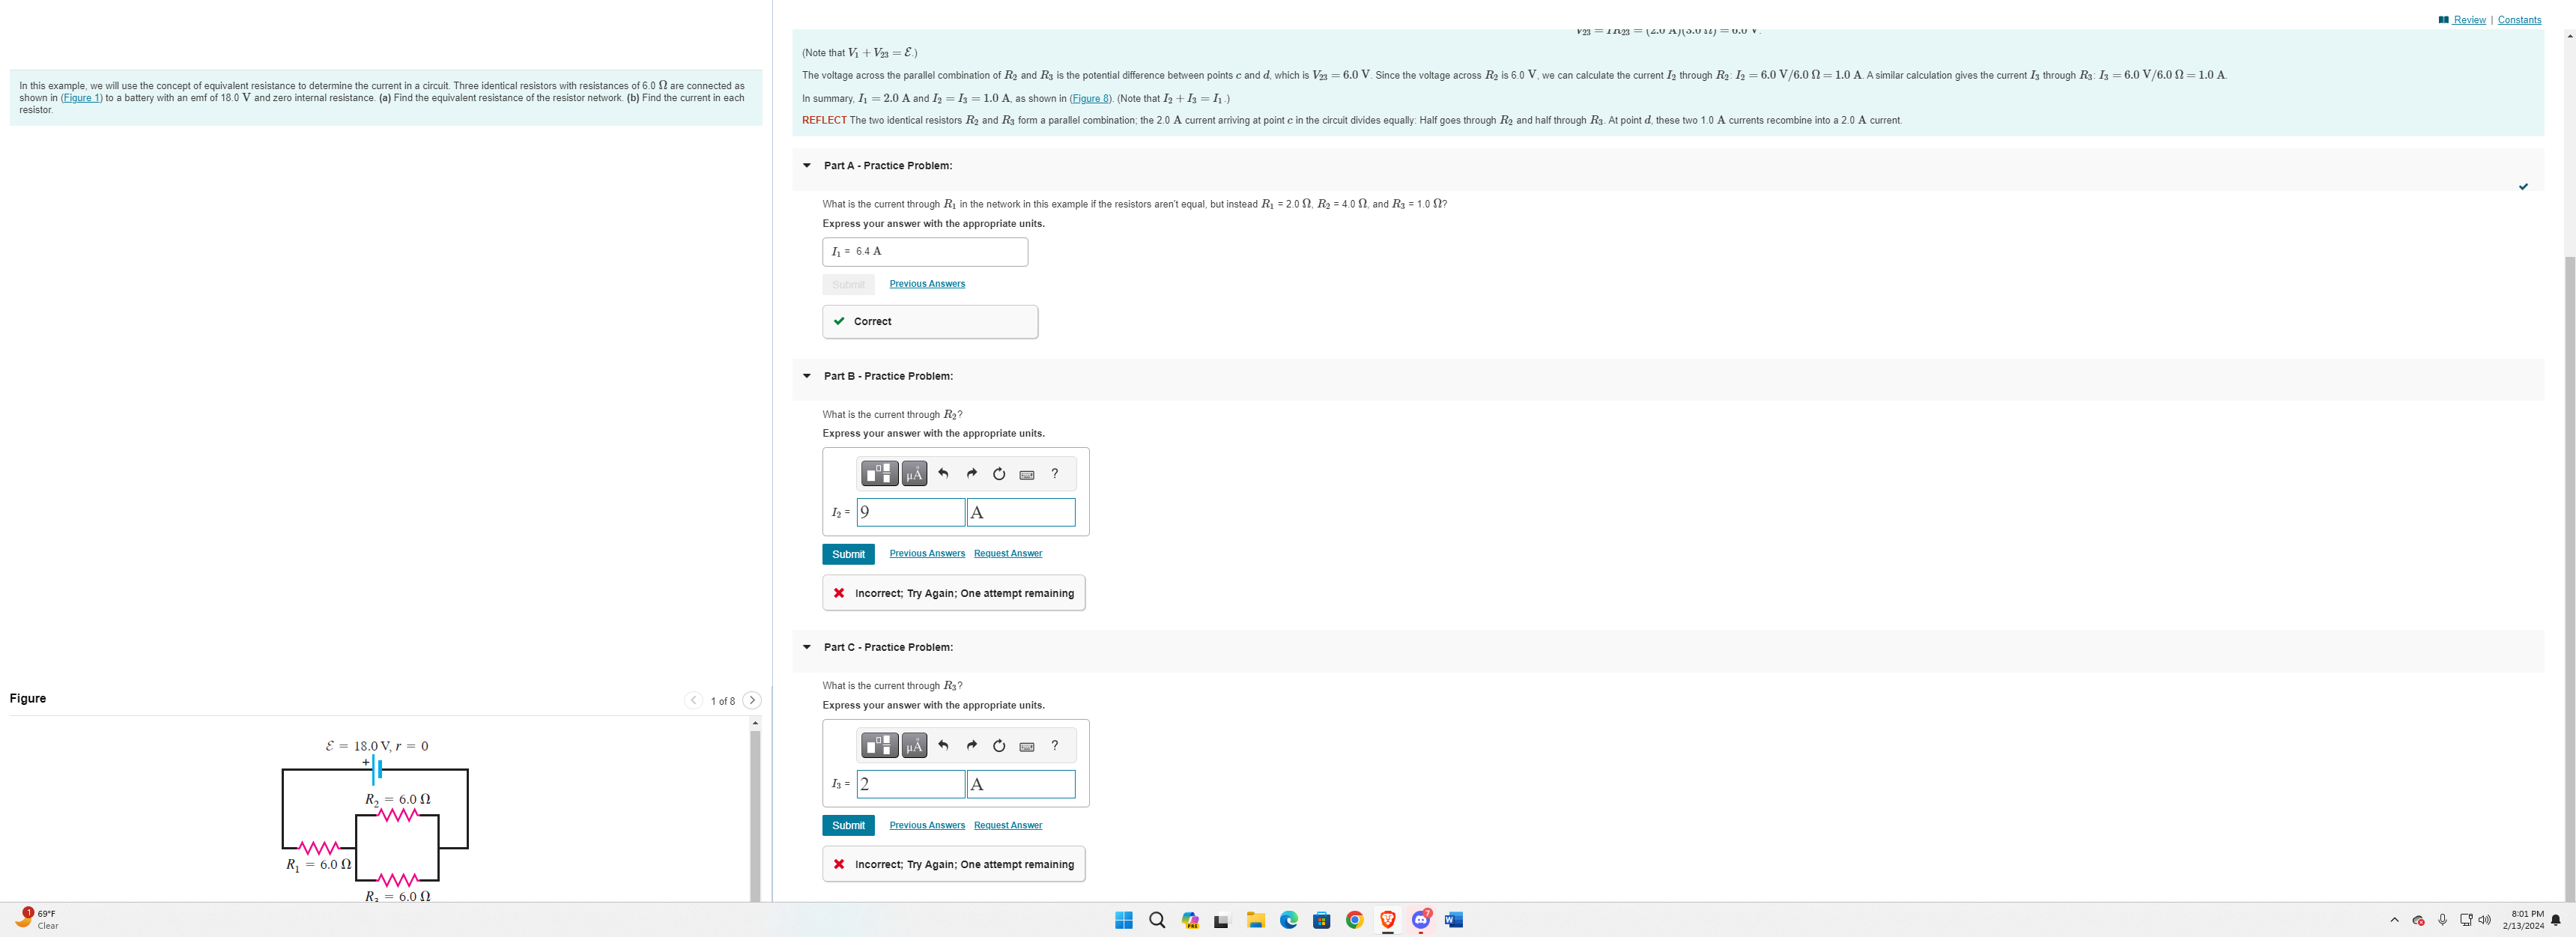Viewport: 2576px width, 937px height.
Task: Click the help question-mark icon in Part C
Action: tap(1054, 745)
